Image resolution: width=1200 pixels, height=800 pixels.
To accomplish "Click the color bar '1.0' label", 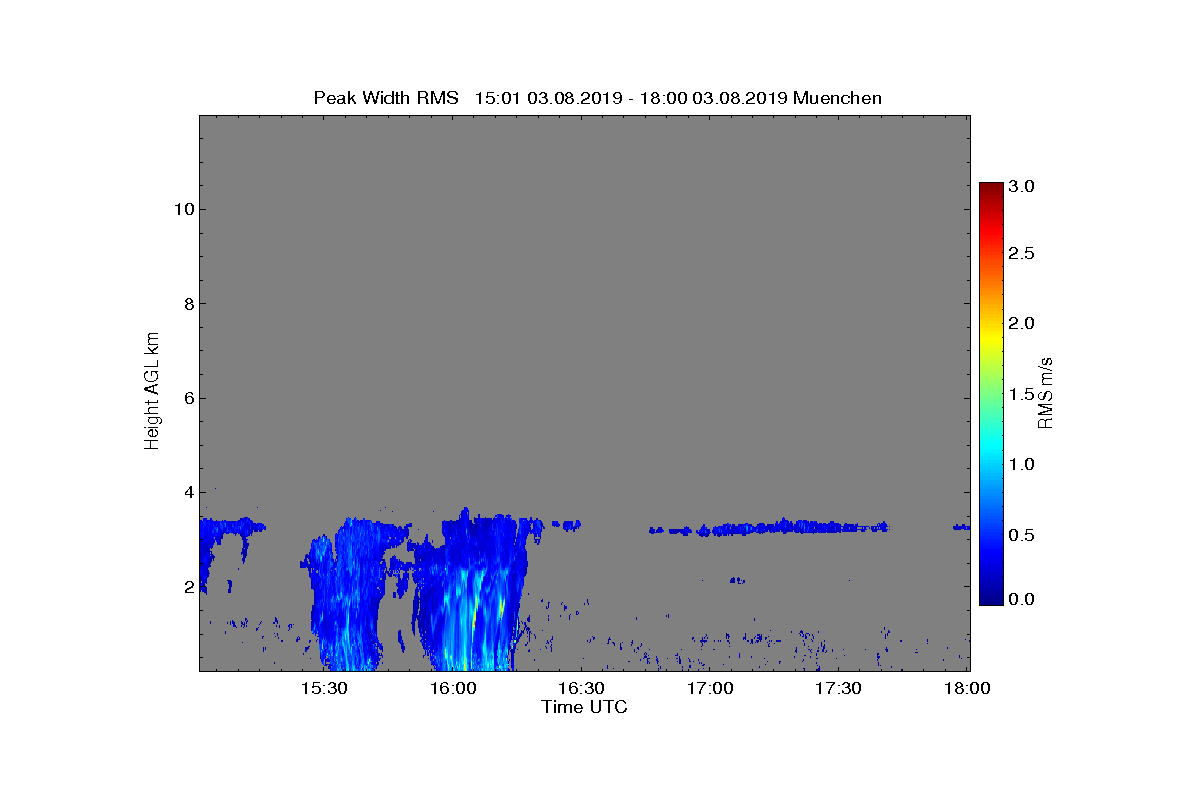I will click(x=1021, y=464).
